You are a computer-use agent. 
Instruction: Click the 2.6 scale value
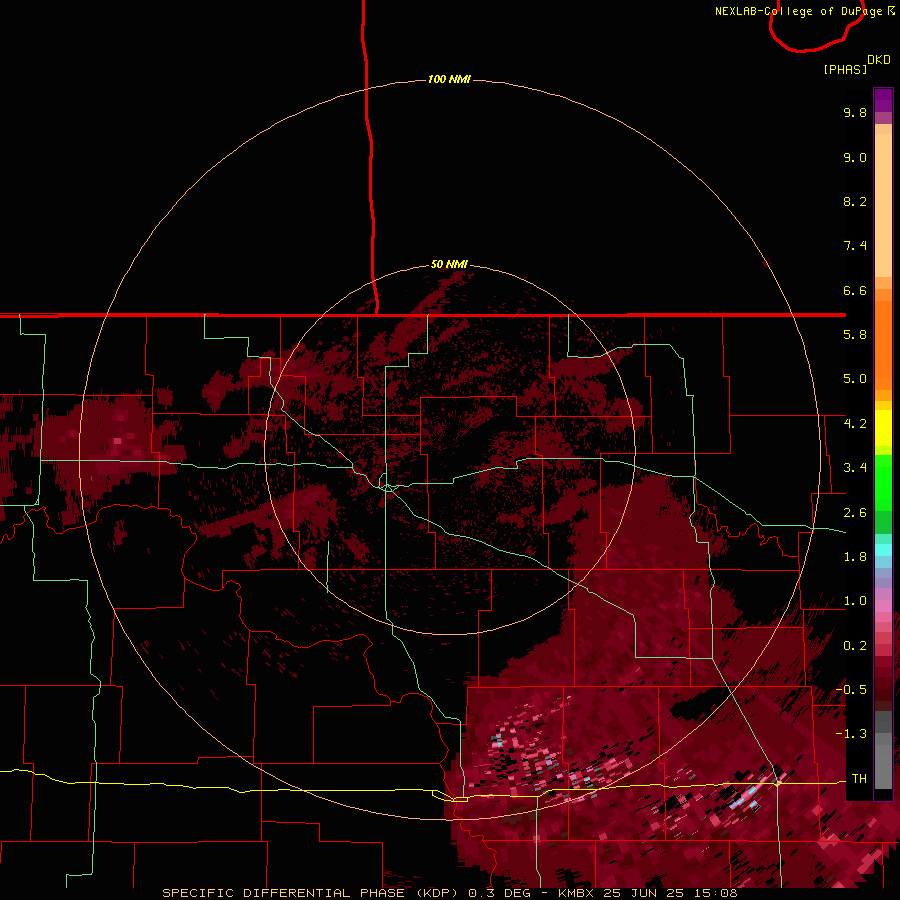855,513
